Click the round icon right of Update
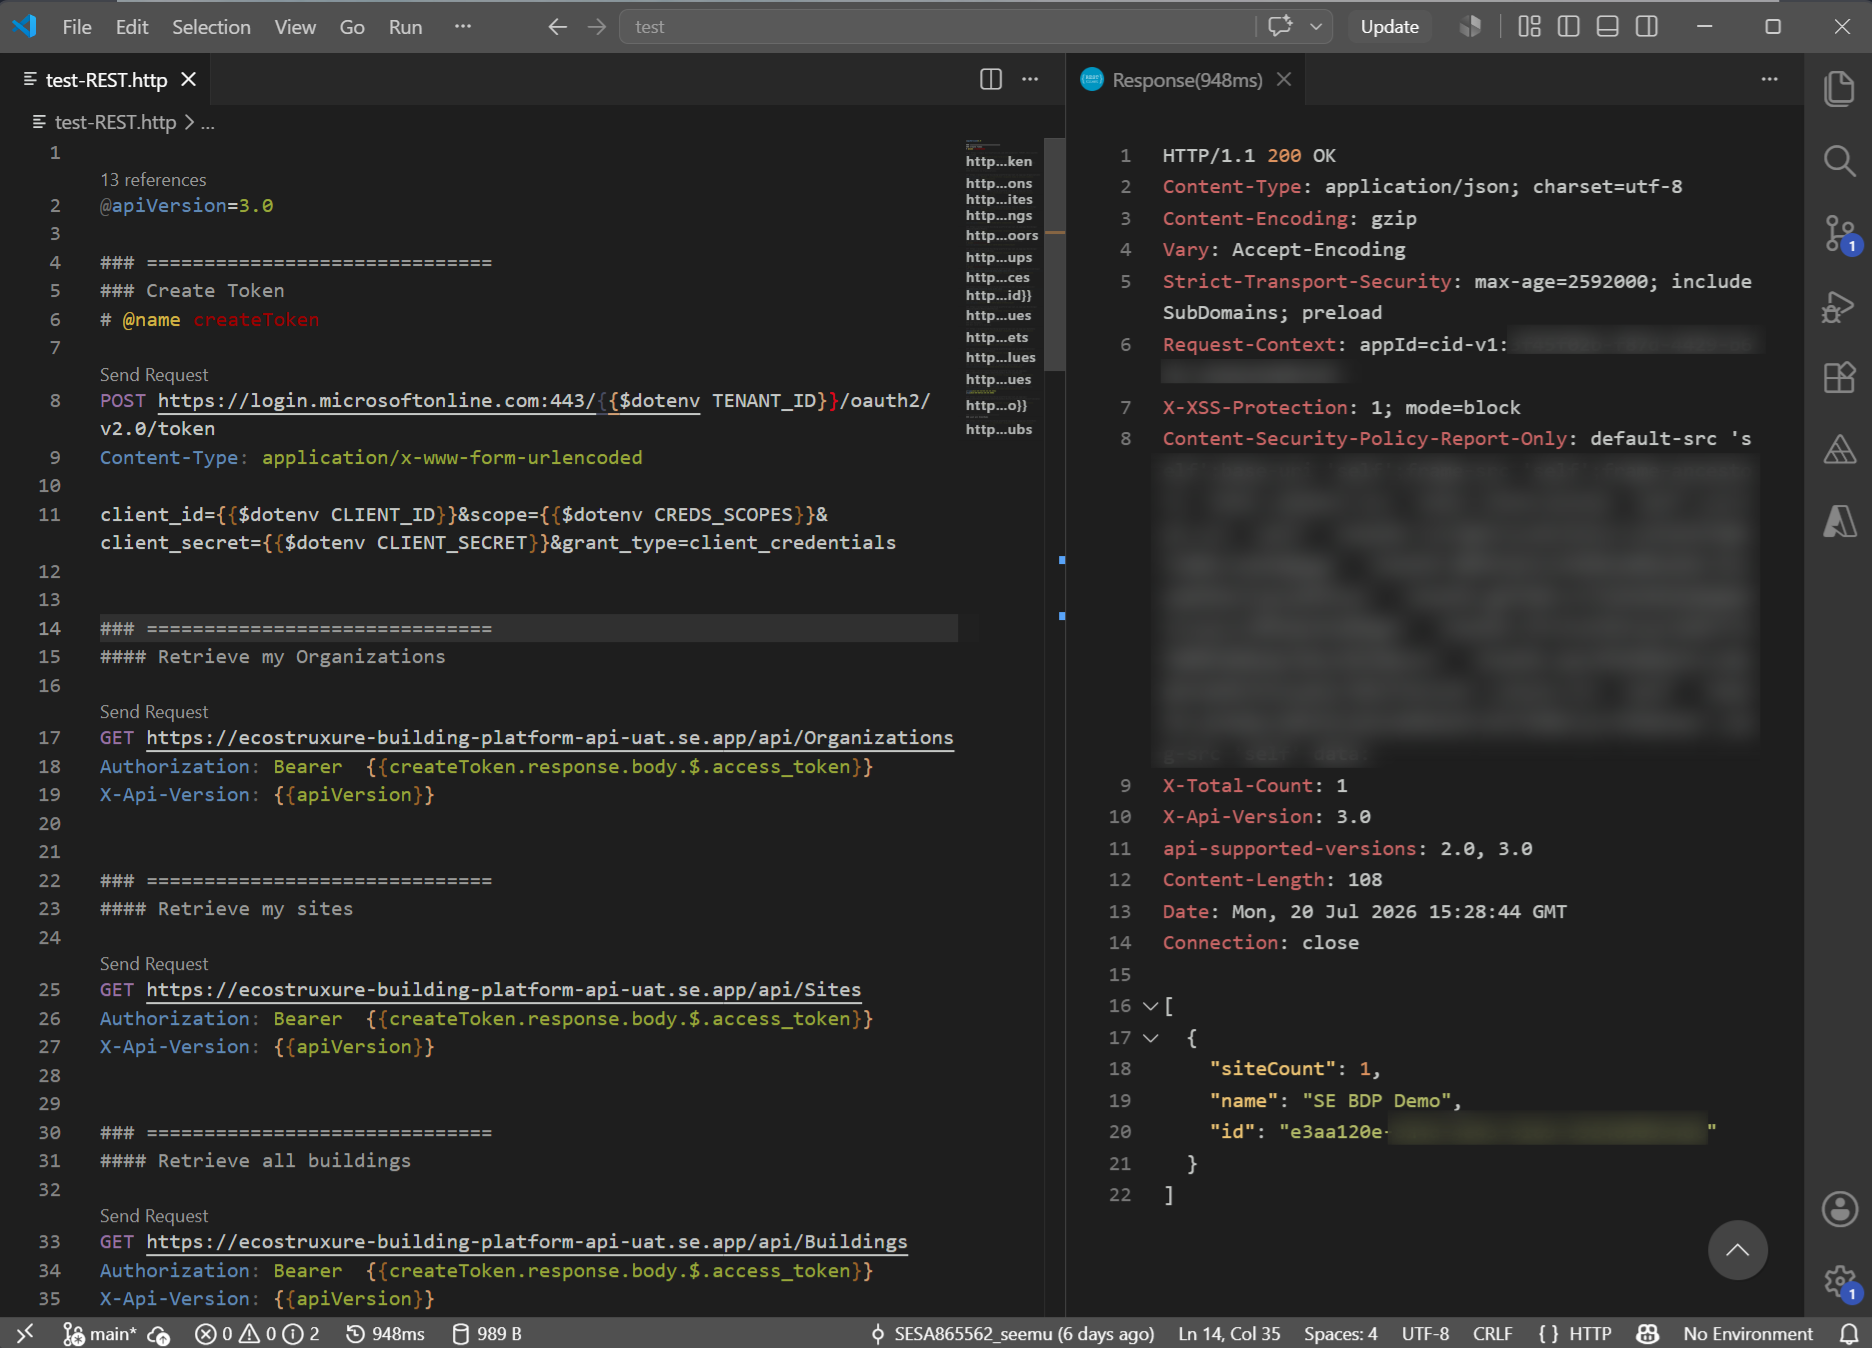The height and width of the screenshot is (1348, 1872). pos(1470,27)
